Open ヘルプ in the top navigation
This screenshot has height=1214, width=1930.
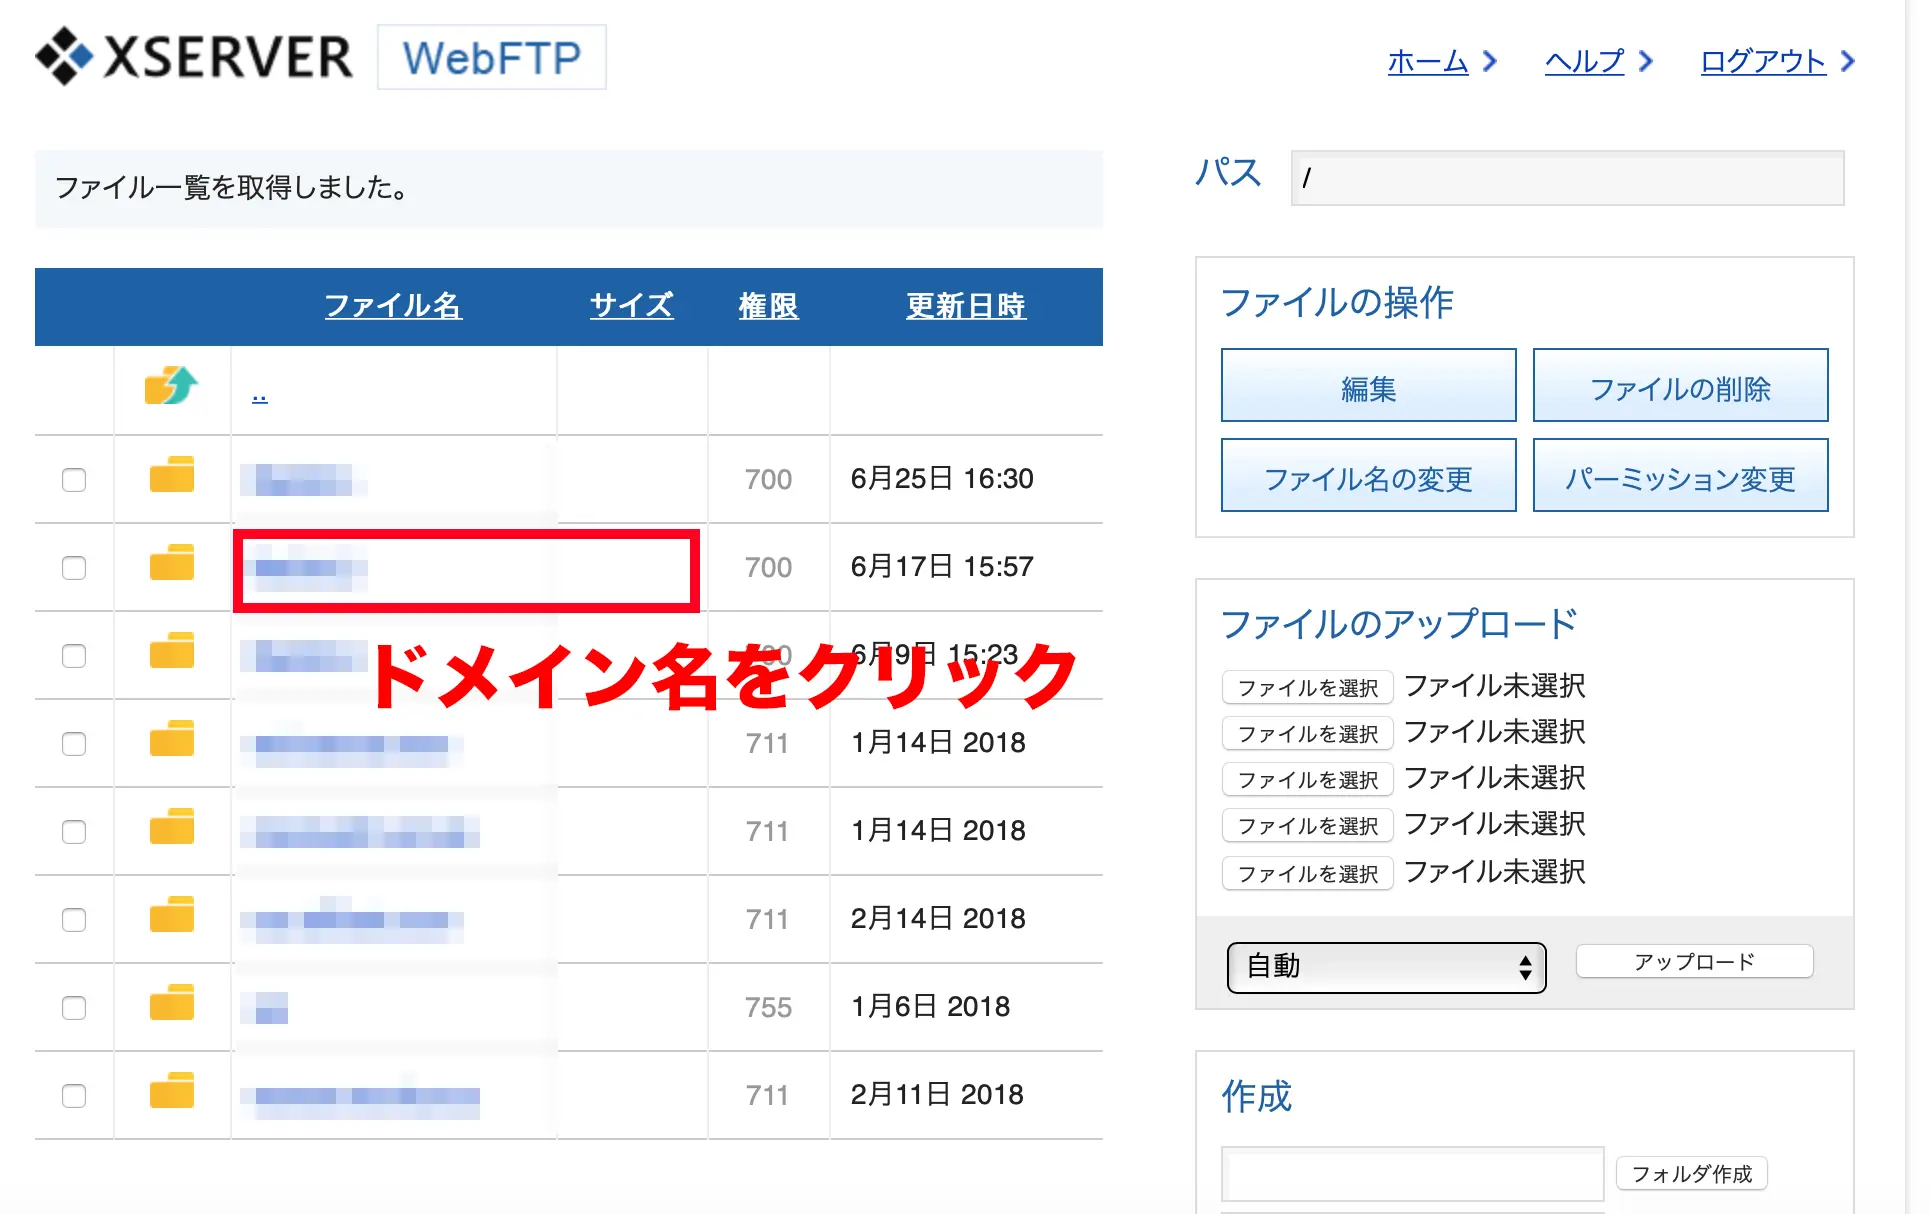pos(1584,62)
